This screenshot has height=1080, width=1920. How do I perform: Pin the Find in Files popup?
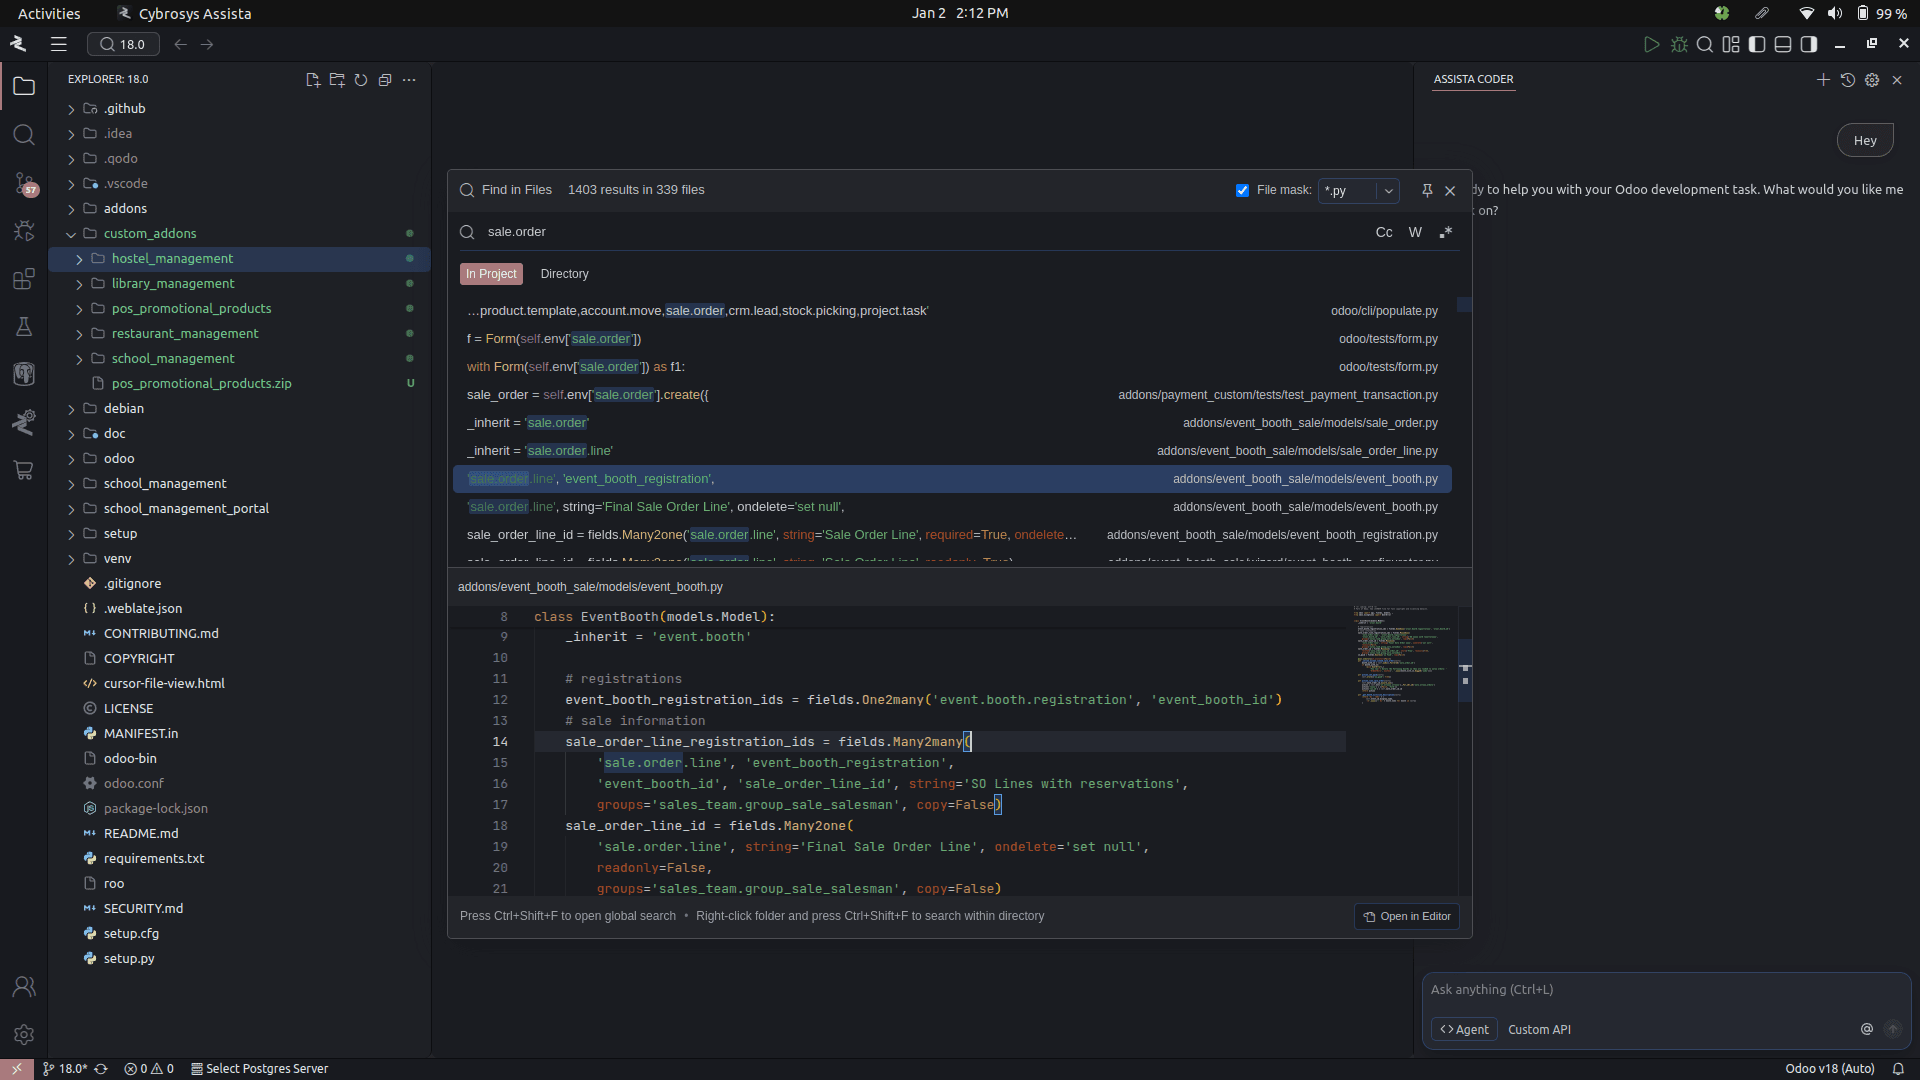[1427, 190]
